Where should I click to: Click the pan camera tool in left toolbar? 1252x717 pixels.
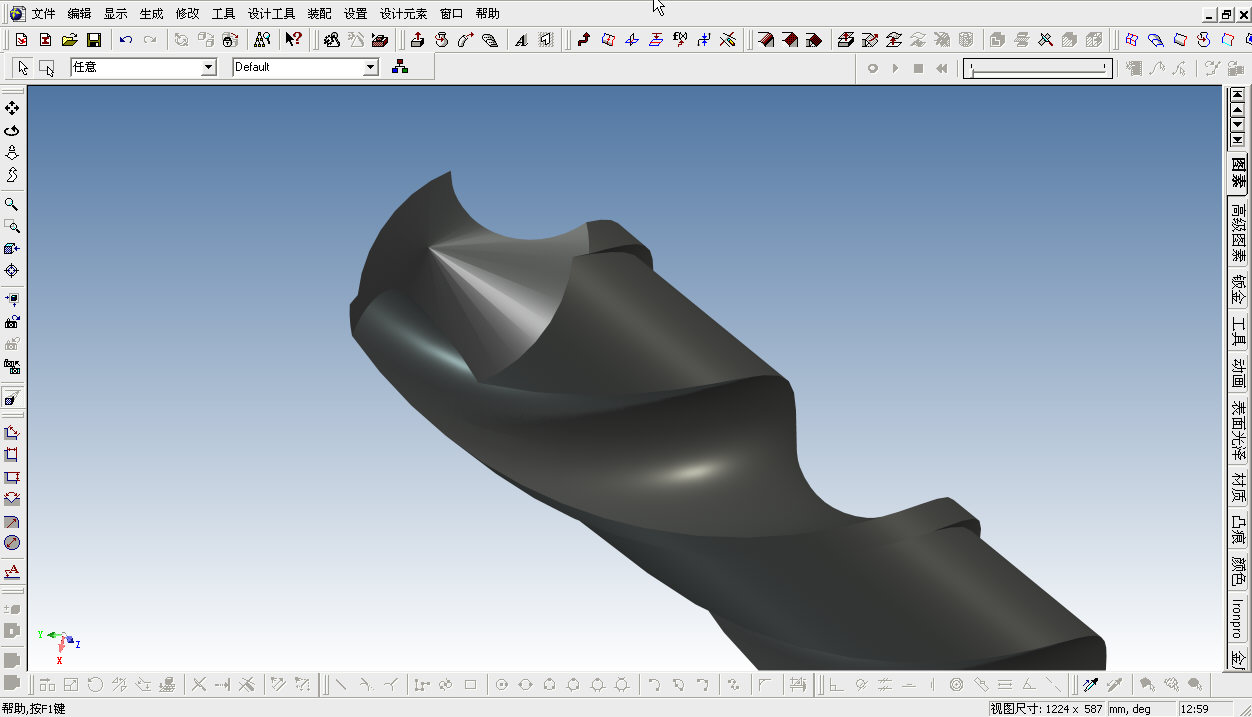pyautogui.click(x=12, y=108)
